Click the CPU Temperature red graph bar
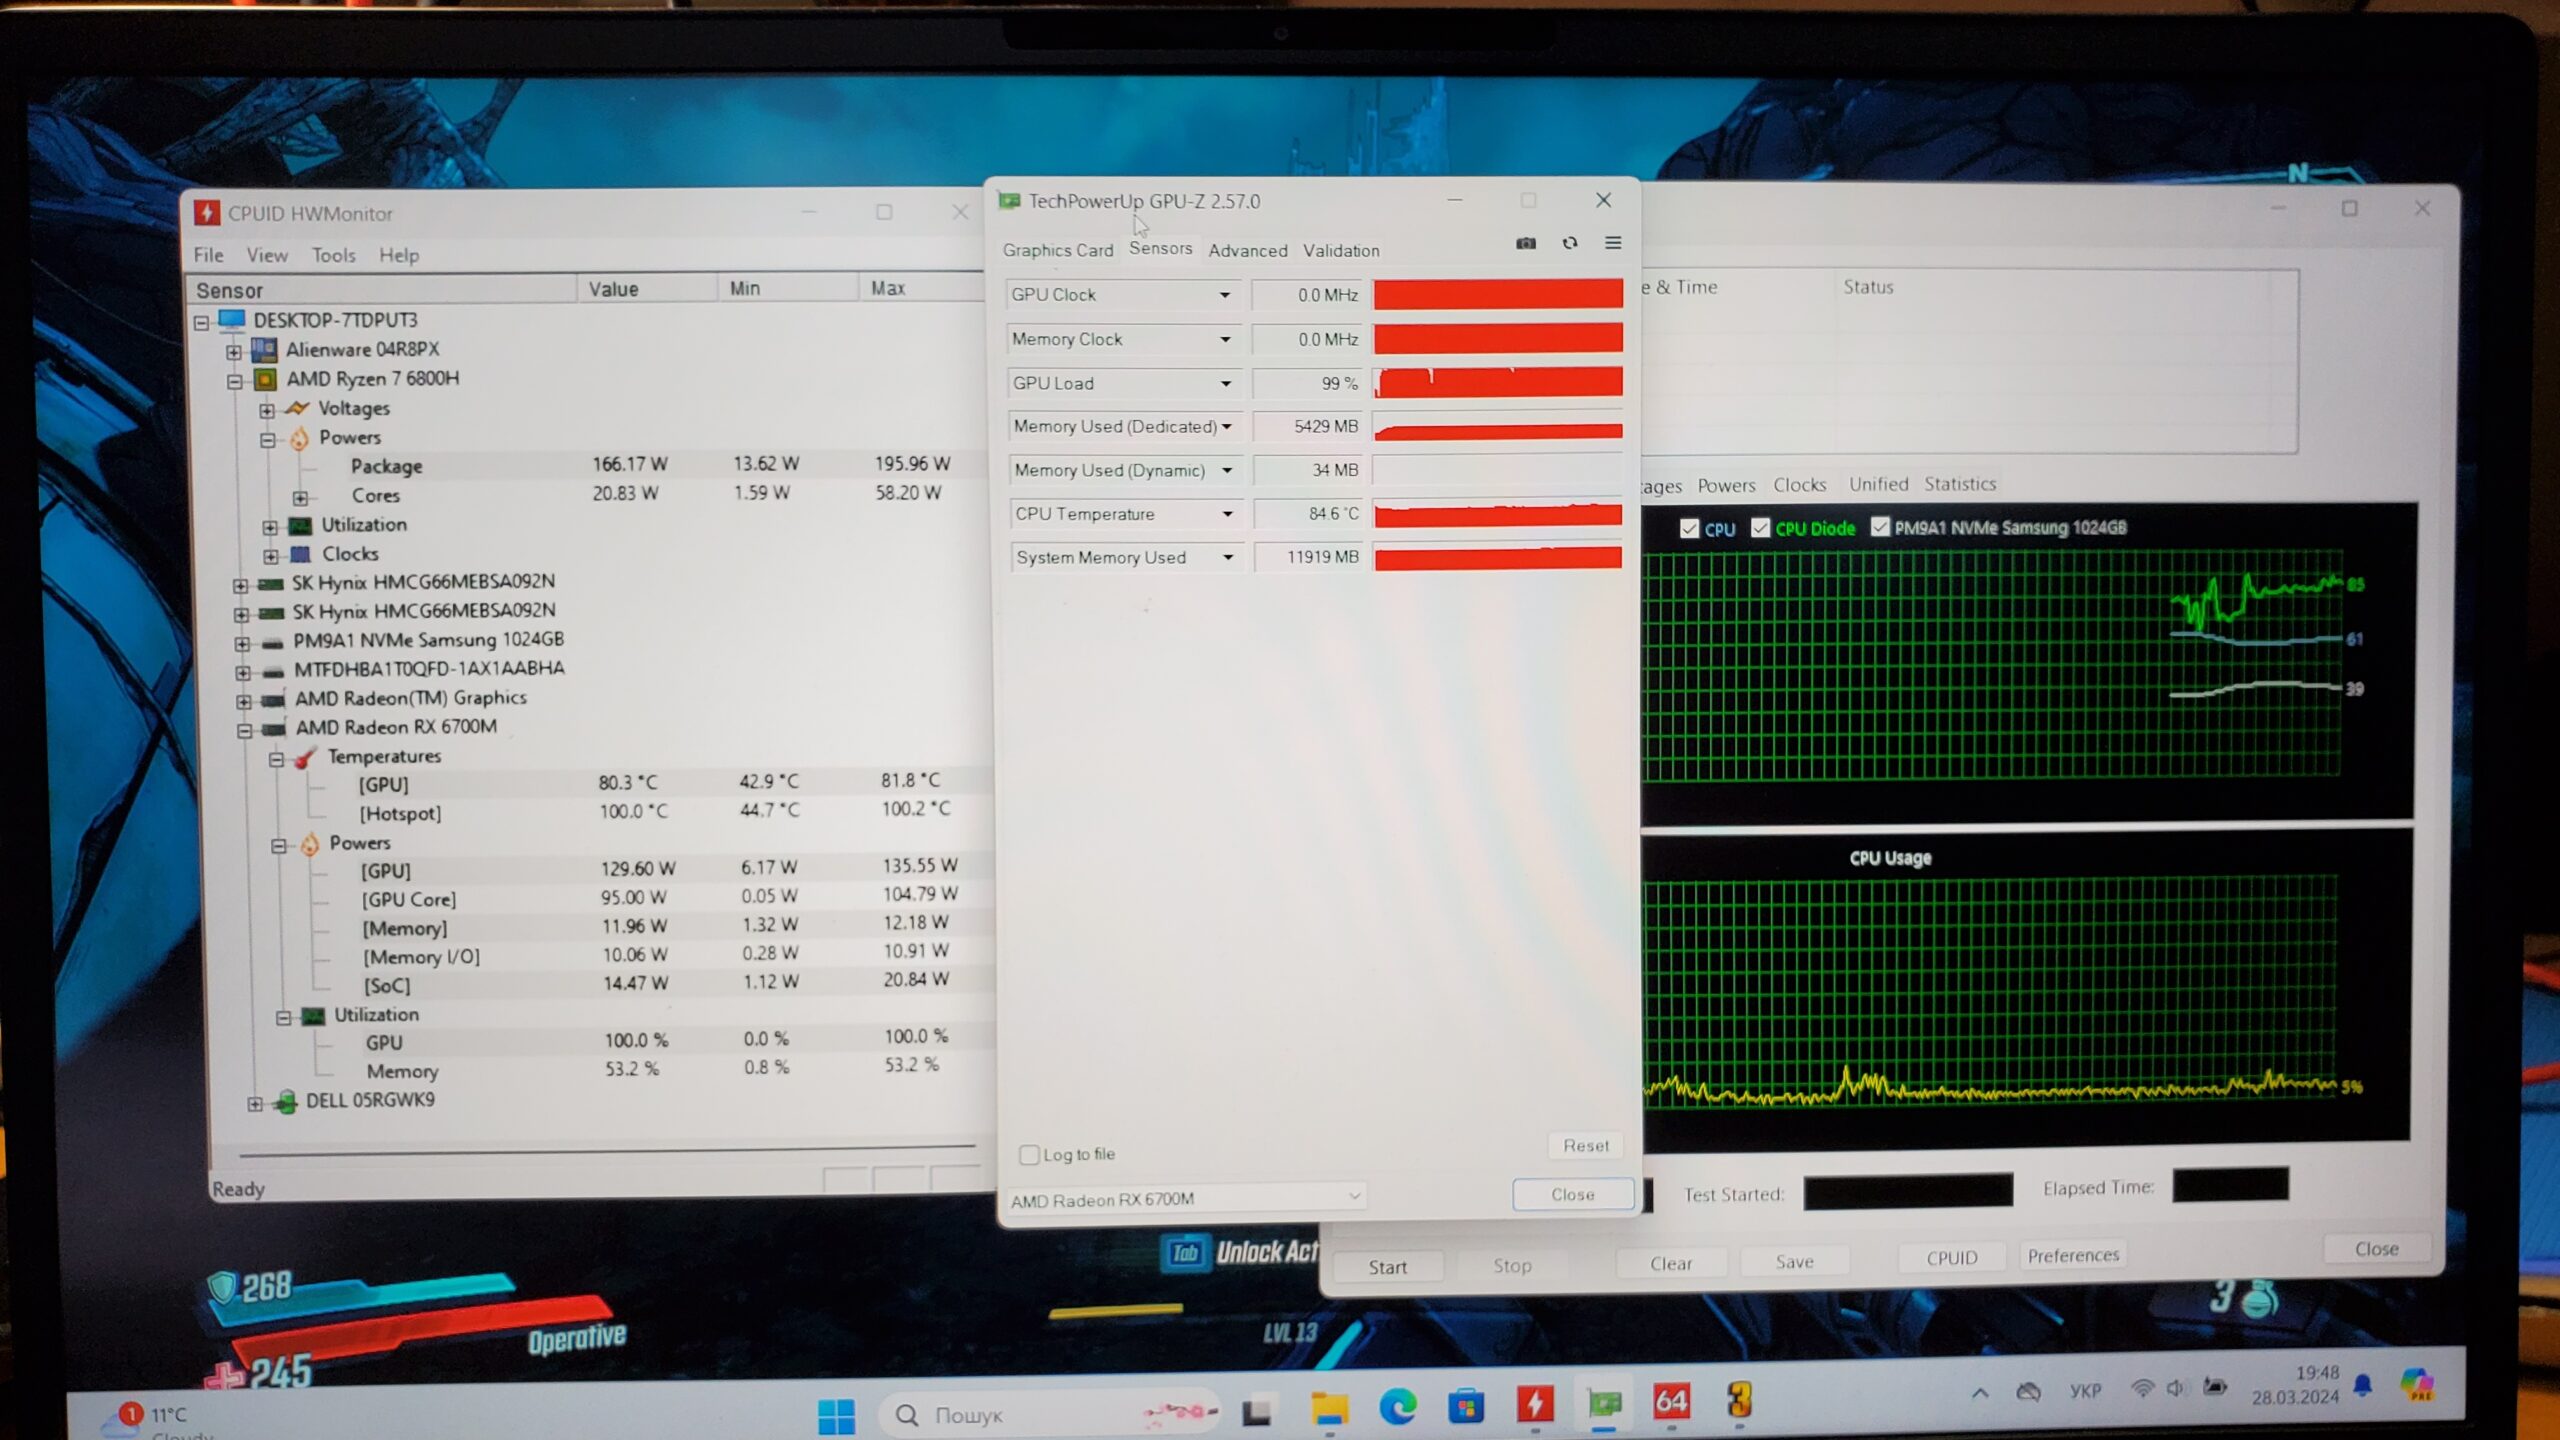The width and height of the screenshot is (2560, 1440). (x=1497, y=514)
